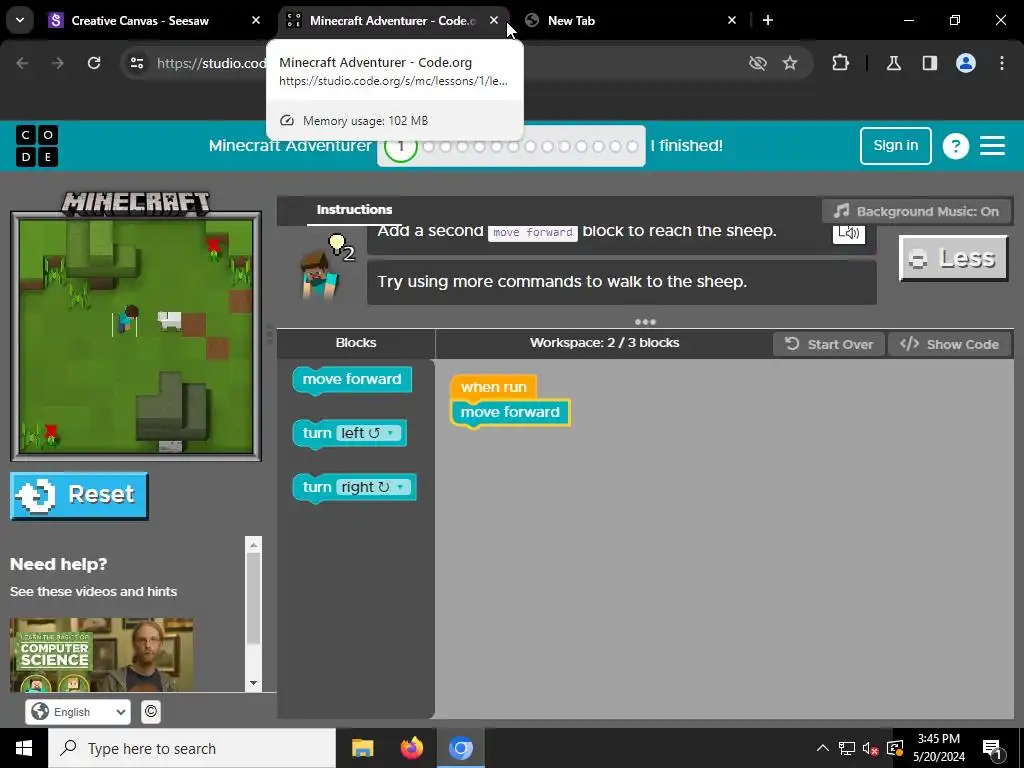Click the Reset button

(x=79, y=496)
